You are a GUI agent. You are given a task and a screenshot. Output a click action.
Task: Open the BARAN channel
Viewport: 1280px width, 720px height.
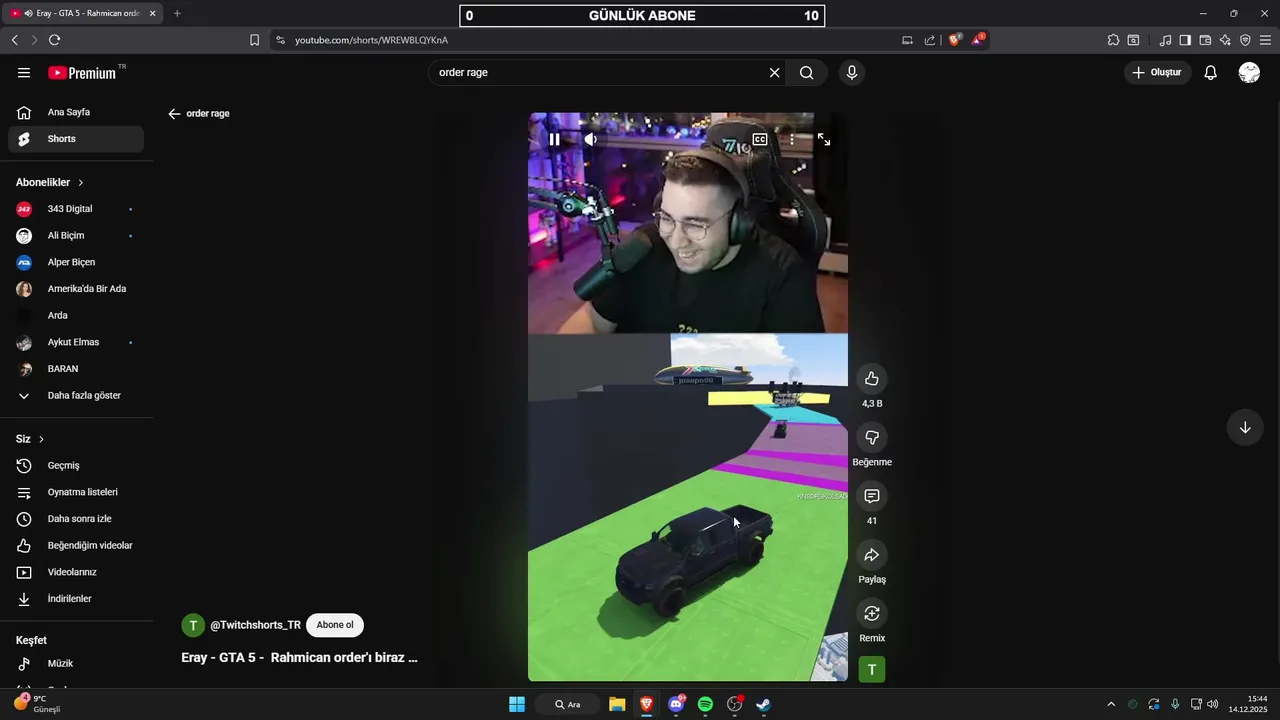point(76,369)
